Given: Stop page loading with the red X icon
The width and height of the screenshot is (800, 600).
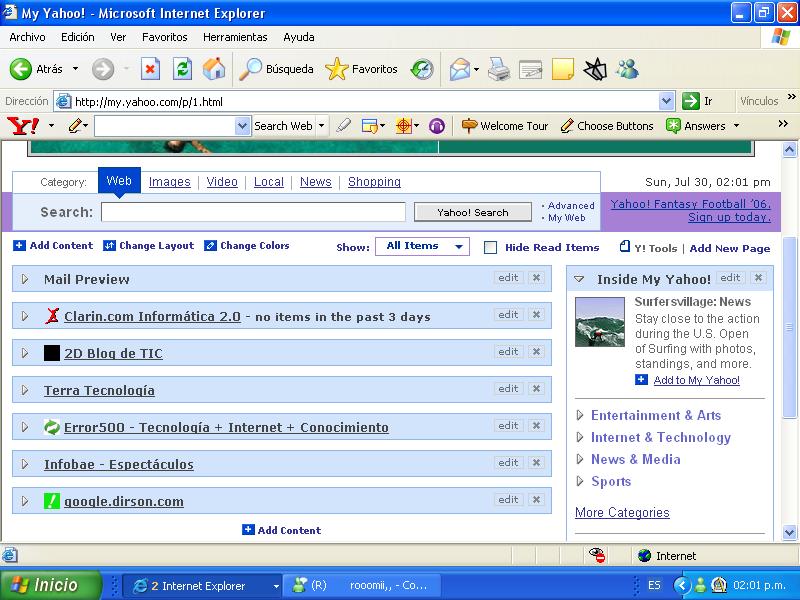Looking at the screenshot, I should 150,69.
